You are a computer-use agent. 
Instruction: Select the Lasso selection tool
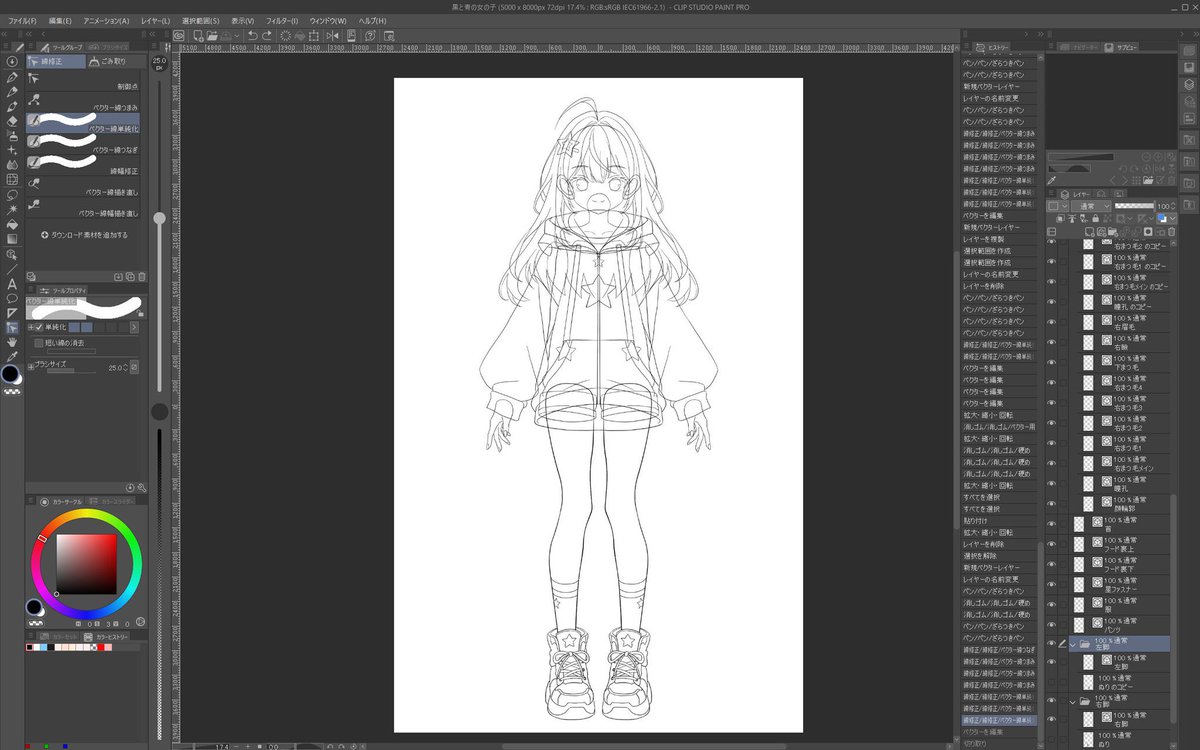pyautogui.click(x=12, y=195)
